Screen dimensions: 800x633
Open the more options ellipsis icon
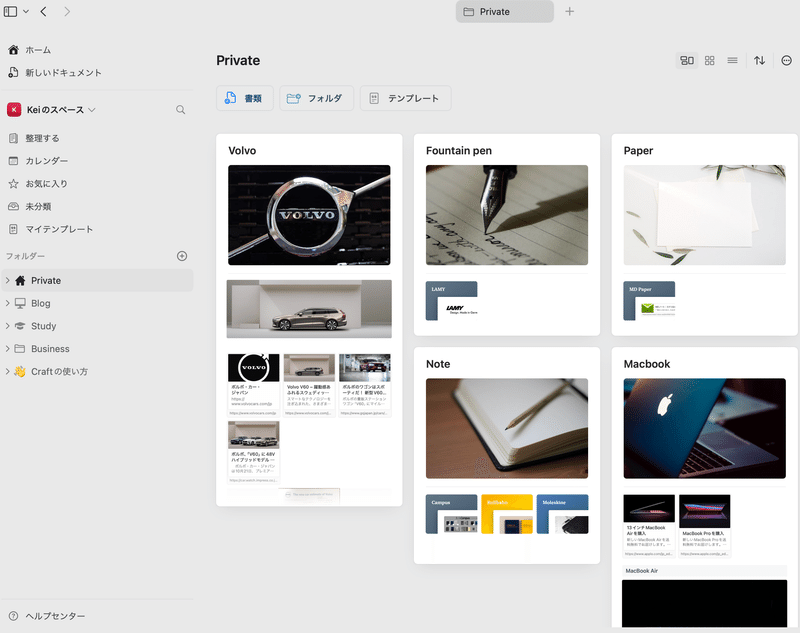786,61
